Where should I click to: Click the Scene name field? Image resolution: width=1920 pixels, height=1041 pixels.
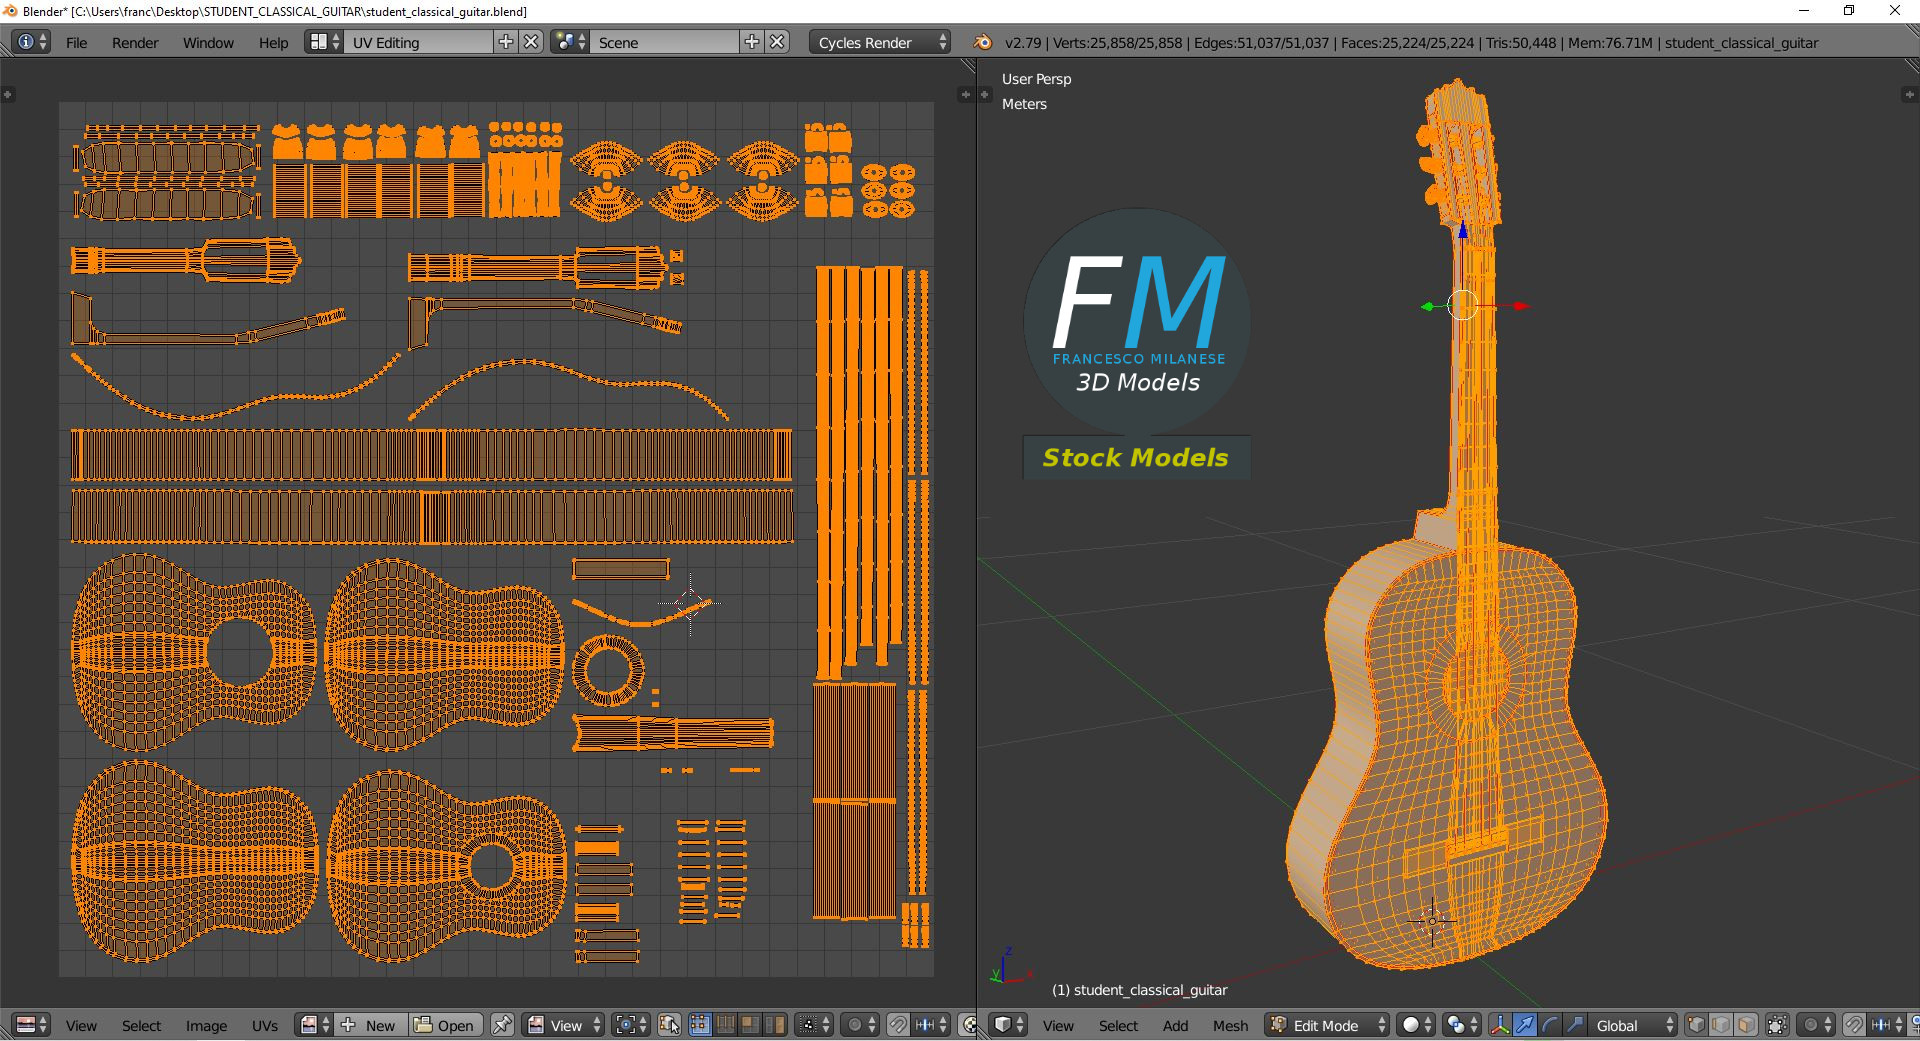click(665, 43)
